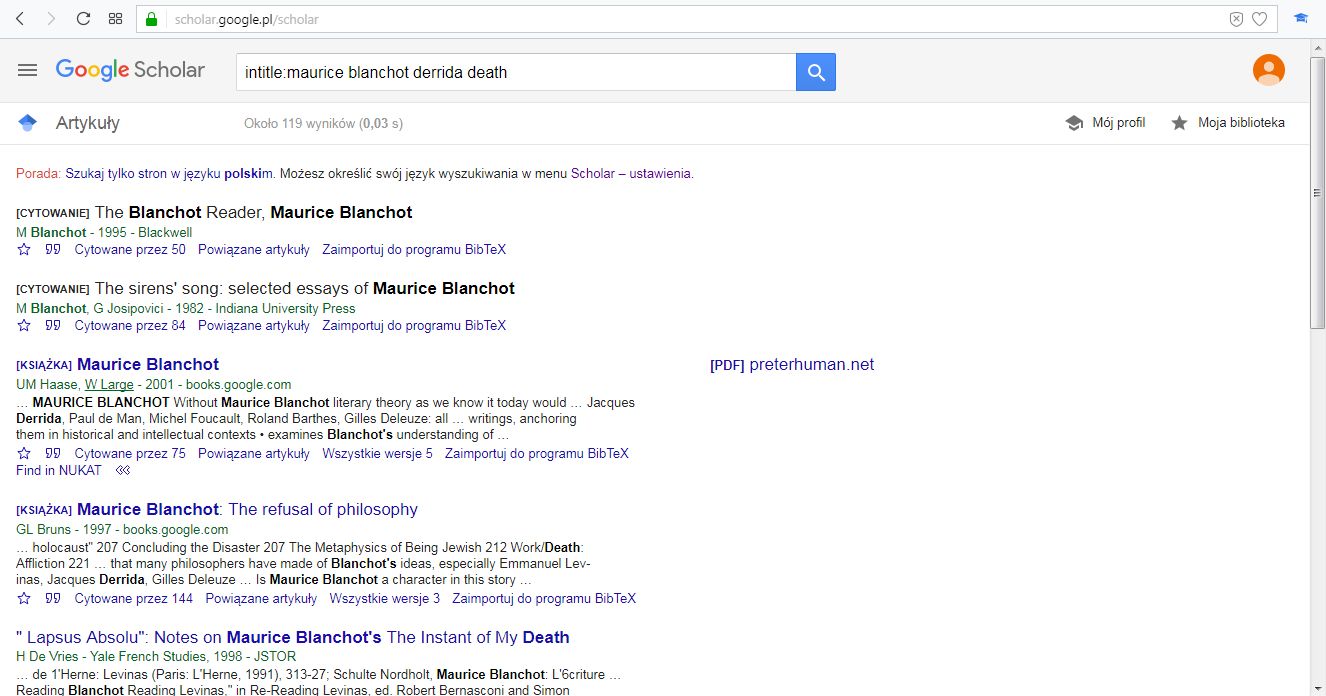Open the account profile avatar
The width and height of the screenshot is (1326, 696).
(1268, 69)
